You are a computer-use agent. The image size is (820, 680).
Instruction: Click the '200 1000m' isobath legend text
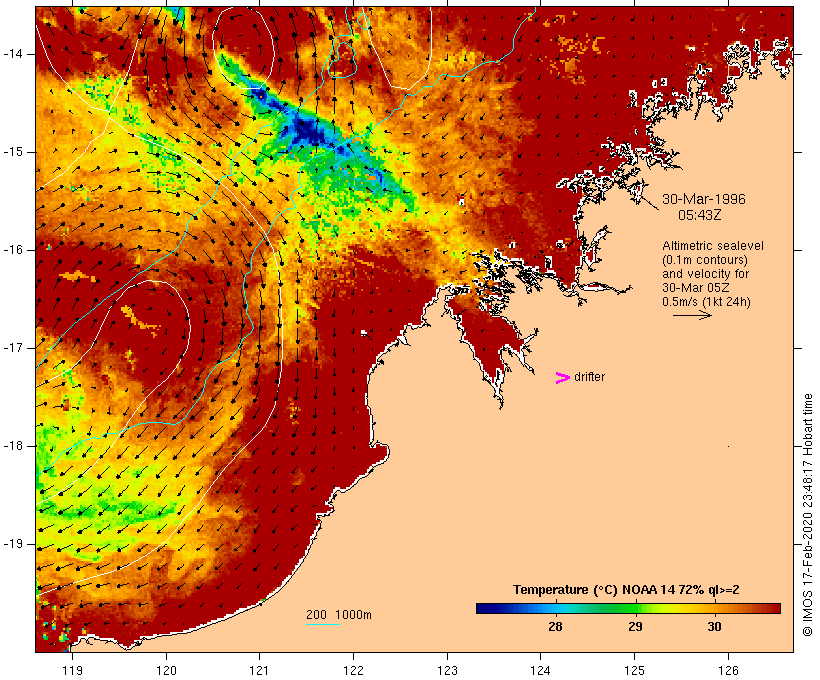click(x=339, y=615)
